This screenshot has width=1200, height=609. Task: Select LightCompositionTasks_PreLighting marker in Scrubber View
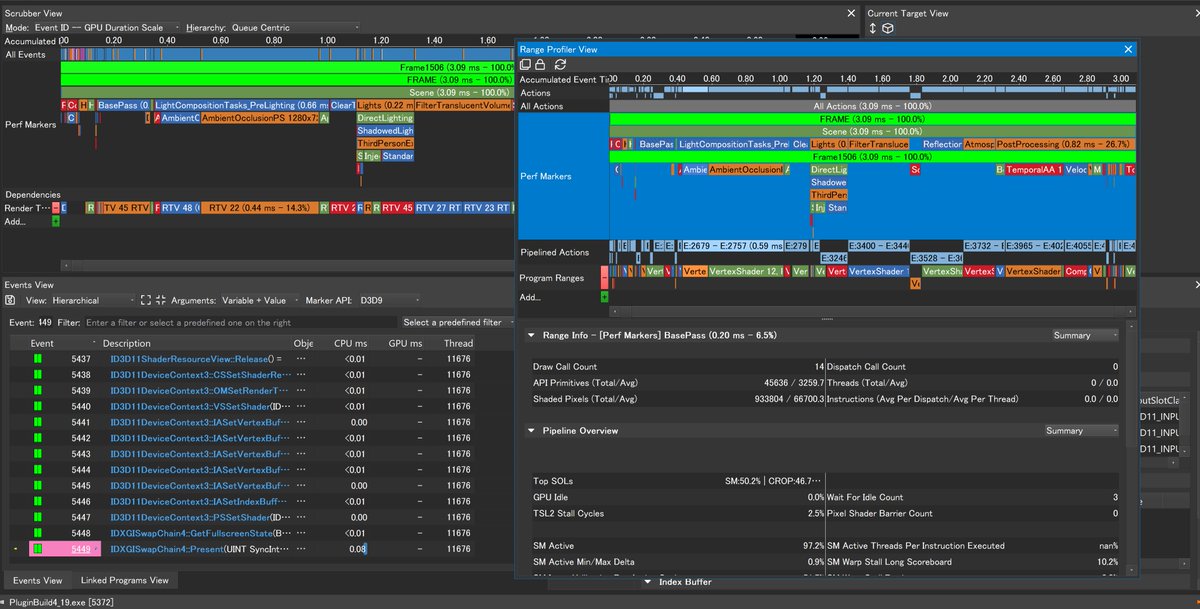click(241, 105)
